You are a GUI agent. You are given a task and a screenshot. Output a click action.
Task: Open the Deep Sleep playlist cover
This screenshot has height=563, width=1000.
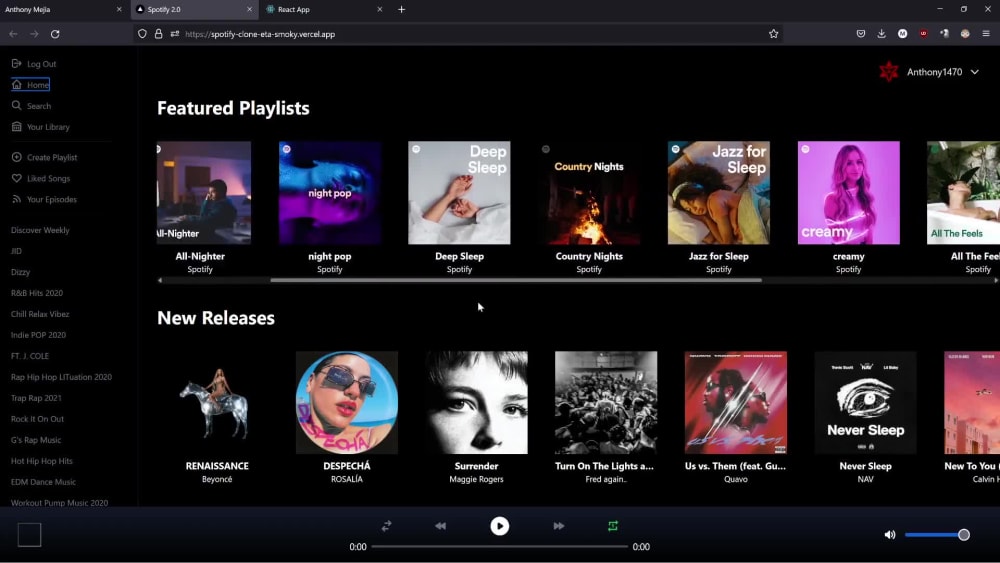(459, 193)
